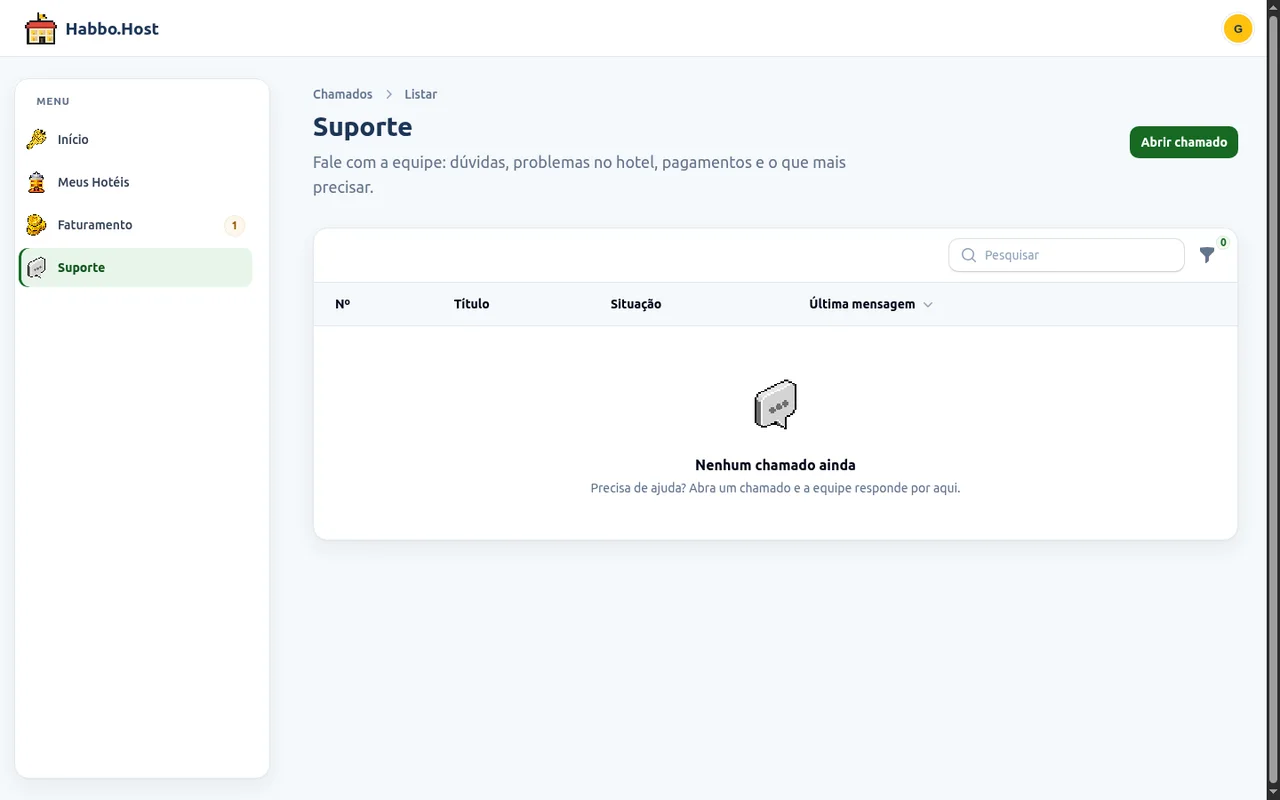
Task: Click the Nº column header
Action: point(343,304)
